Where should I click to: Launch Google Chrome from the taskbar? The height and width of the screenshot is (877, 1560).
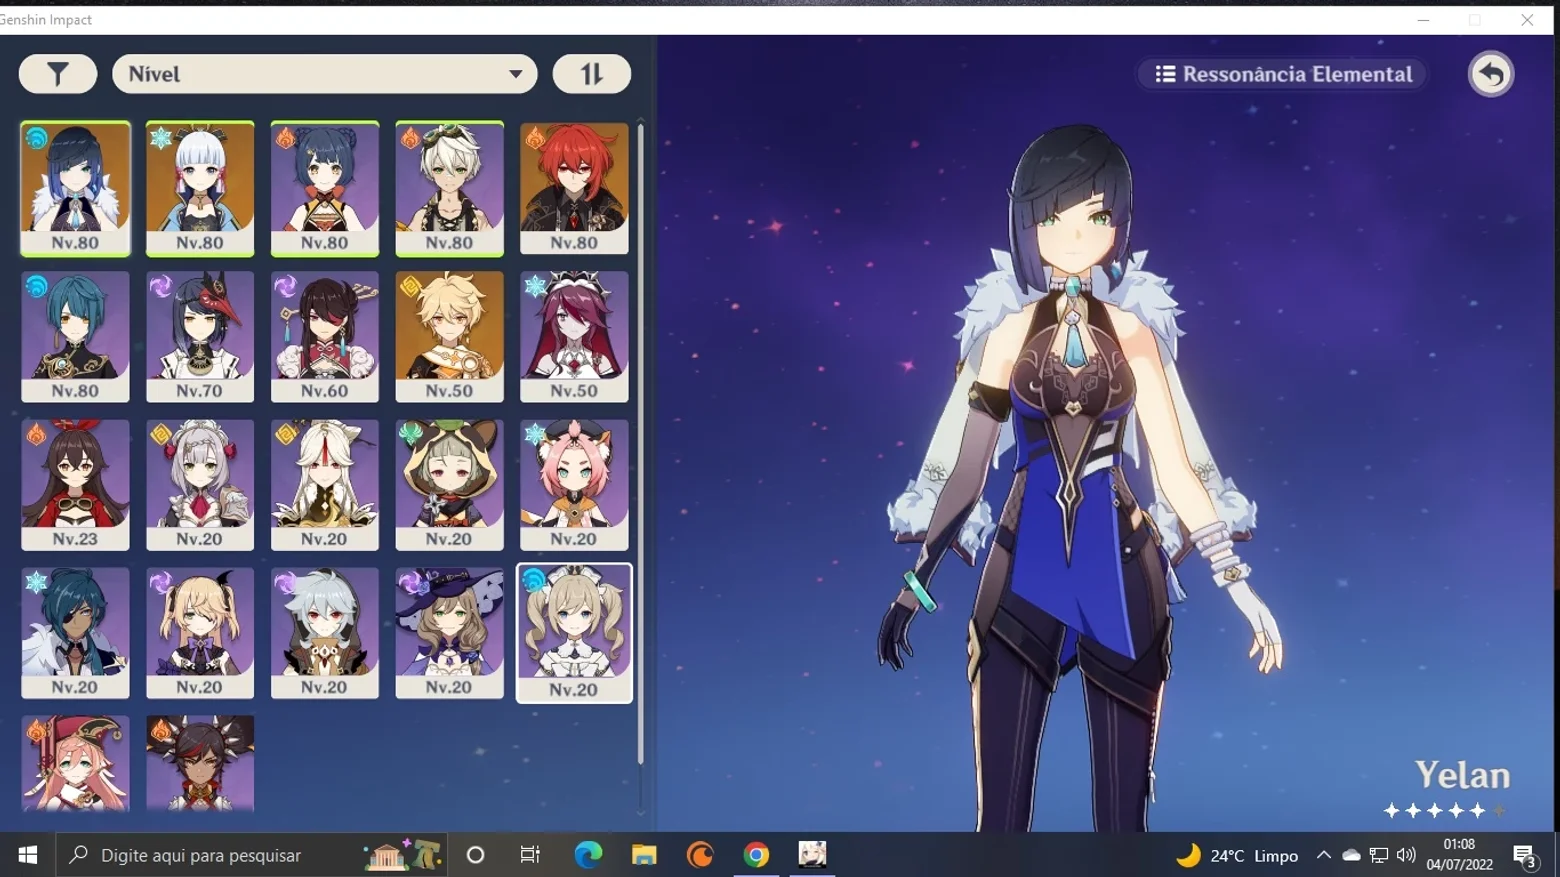click(x=756, y=855)
